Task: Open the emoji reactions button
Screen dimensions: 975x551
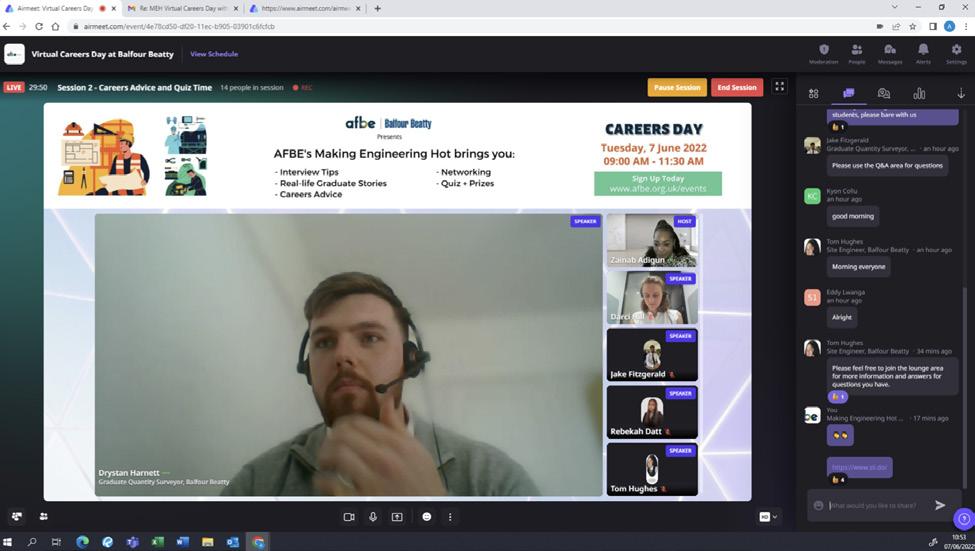Action: [427, 517]
